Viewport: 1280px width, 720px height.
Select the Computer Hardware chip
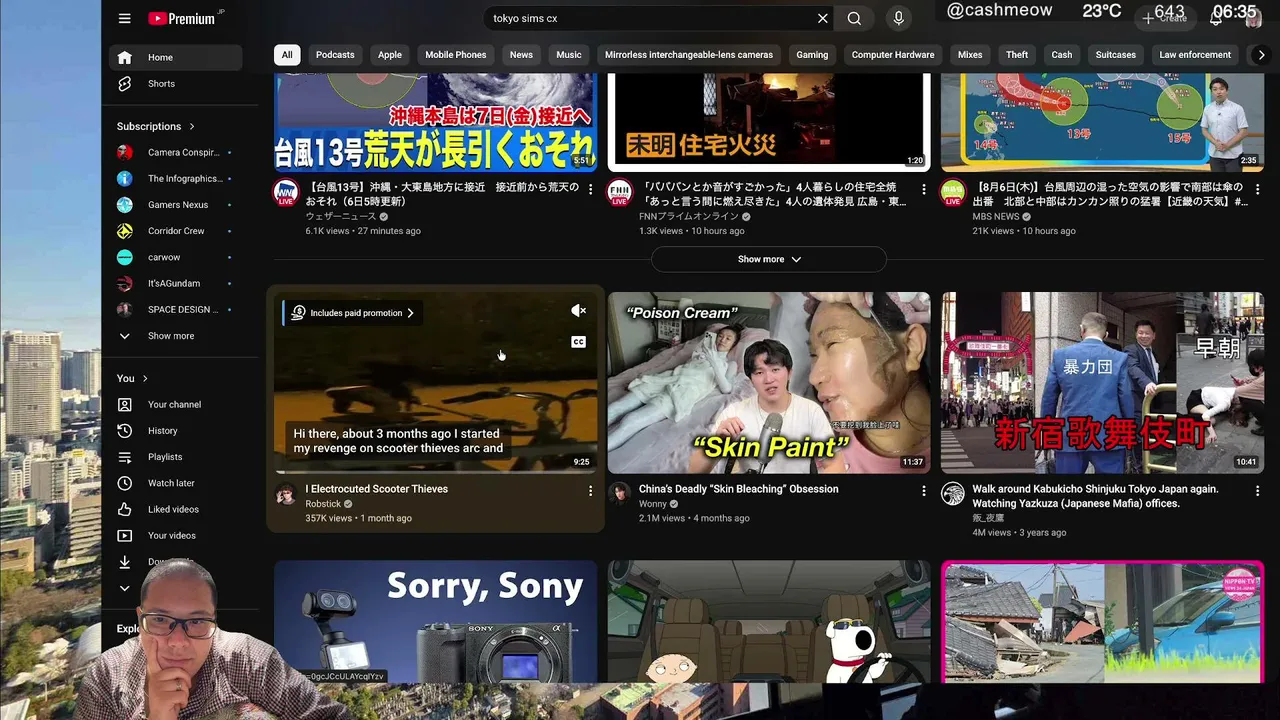[893, 55]
